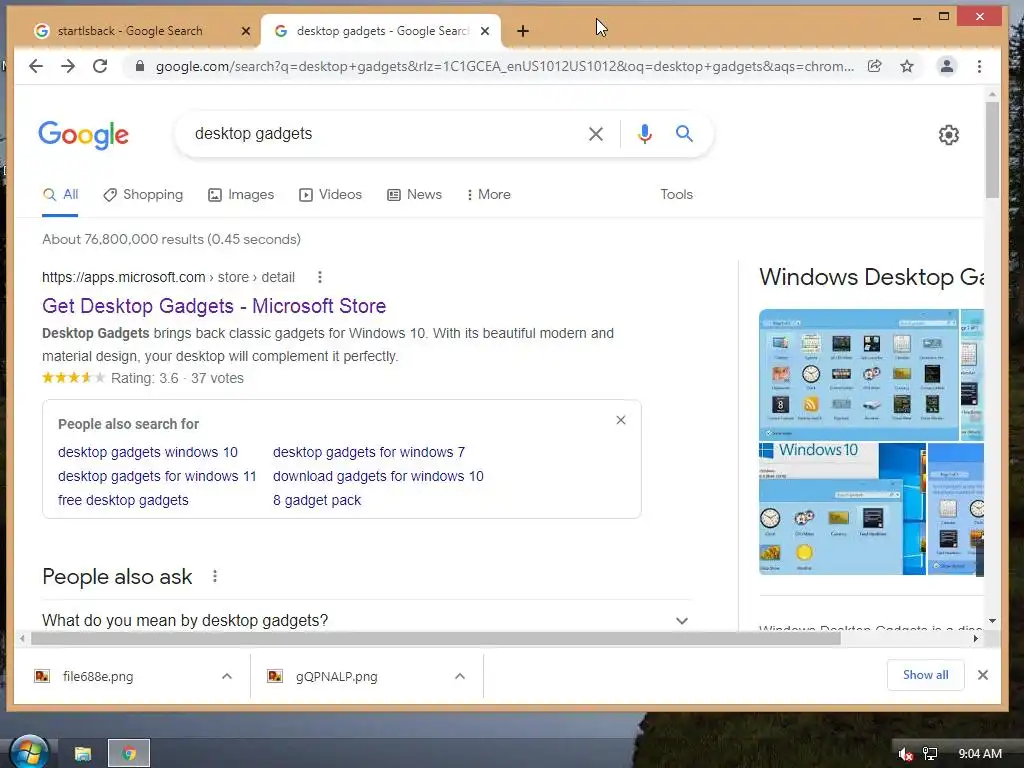Open the Windows 10 gadgets thumbnail image
Viewport: 1024px width, 768px height.
click(842, 509)
